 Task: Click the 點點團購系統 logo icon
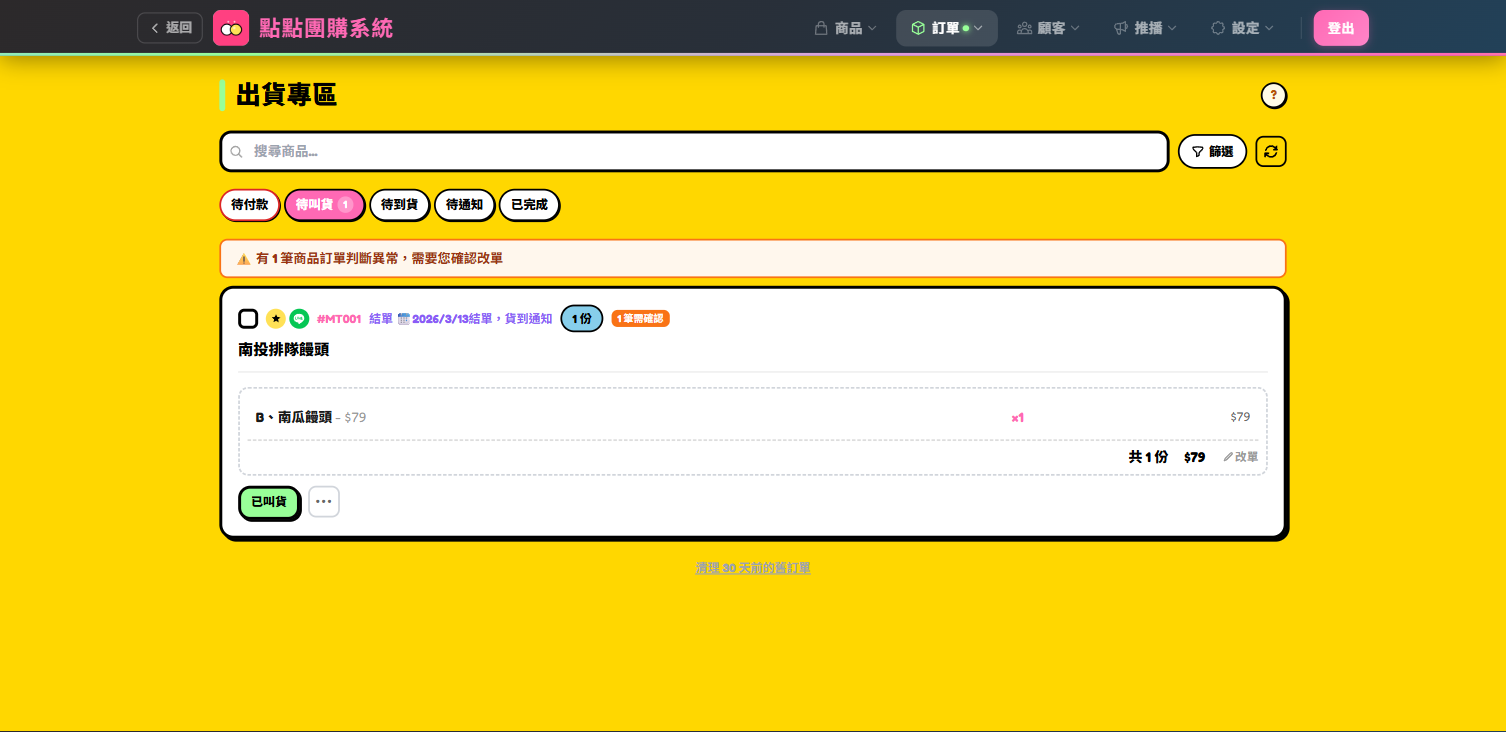pyautogui.click(x=231, y=28)
